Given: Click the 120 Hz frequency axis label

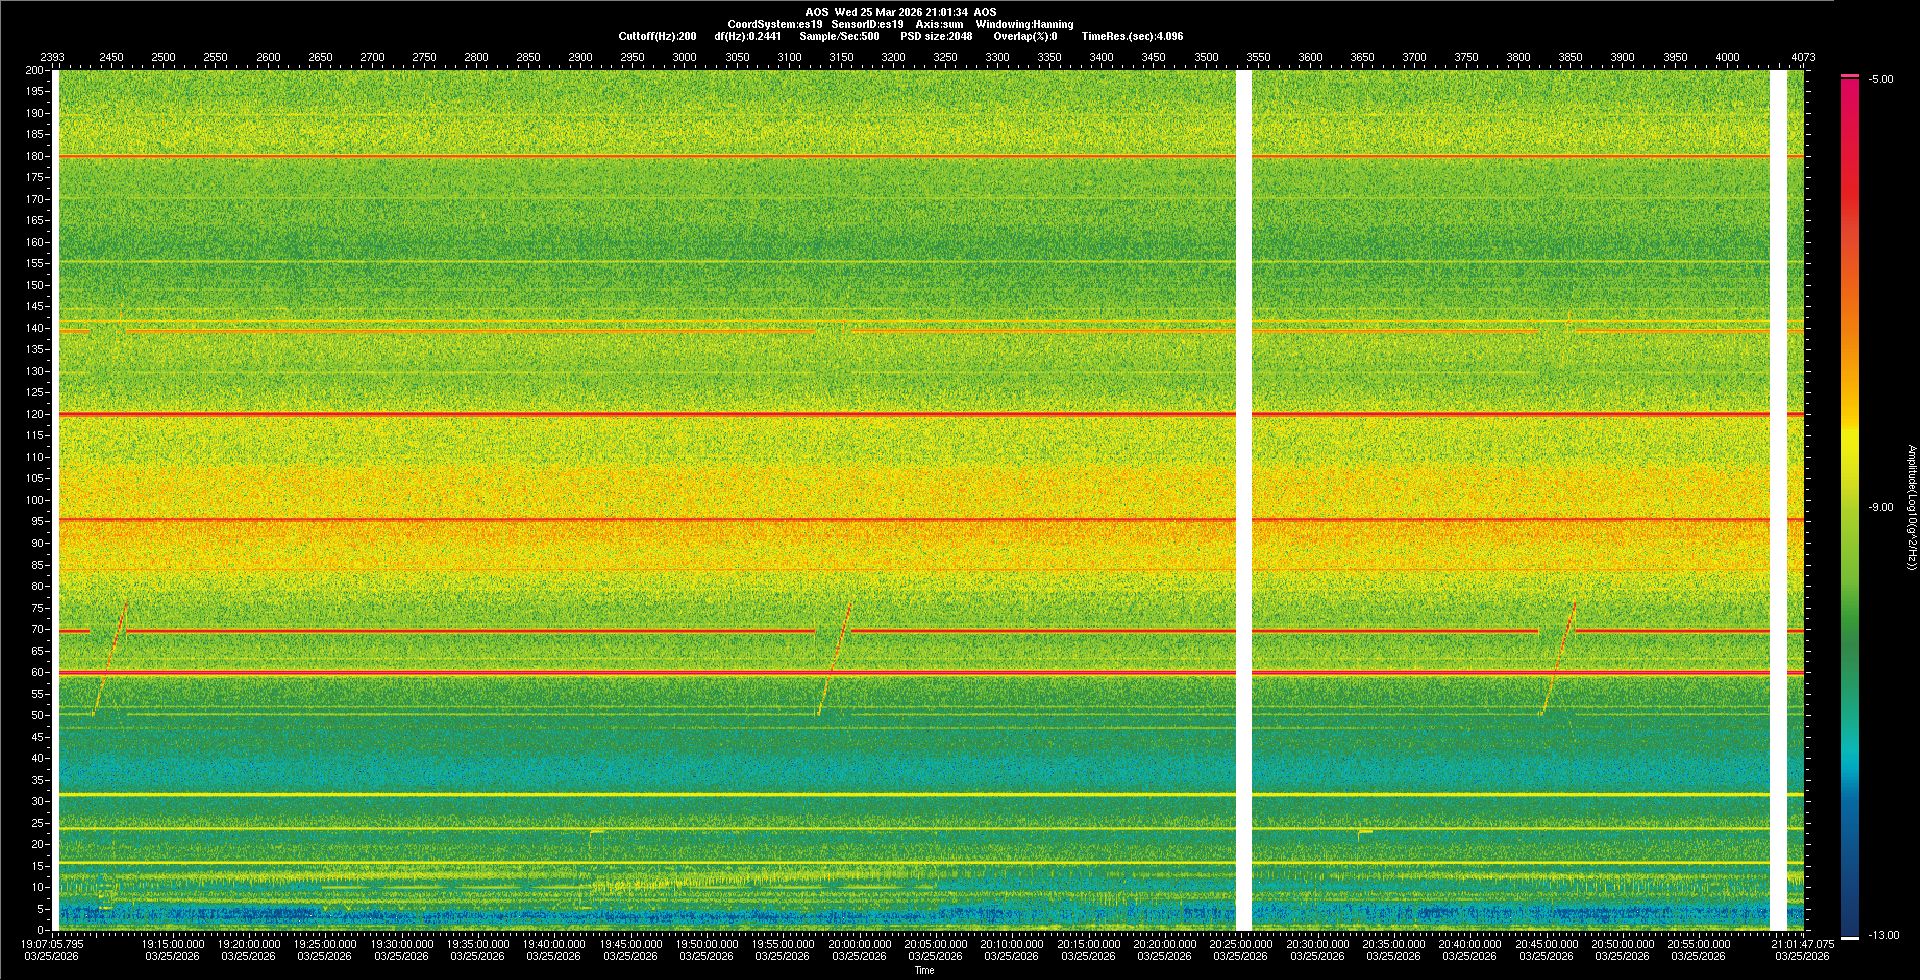Looking at the screenshot, I should [35, 414].
